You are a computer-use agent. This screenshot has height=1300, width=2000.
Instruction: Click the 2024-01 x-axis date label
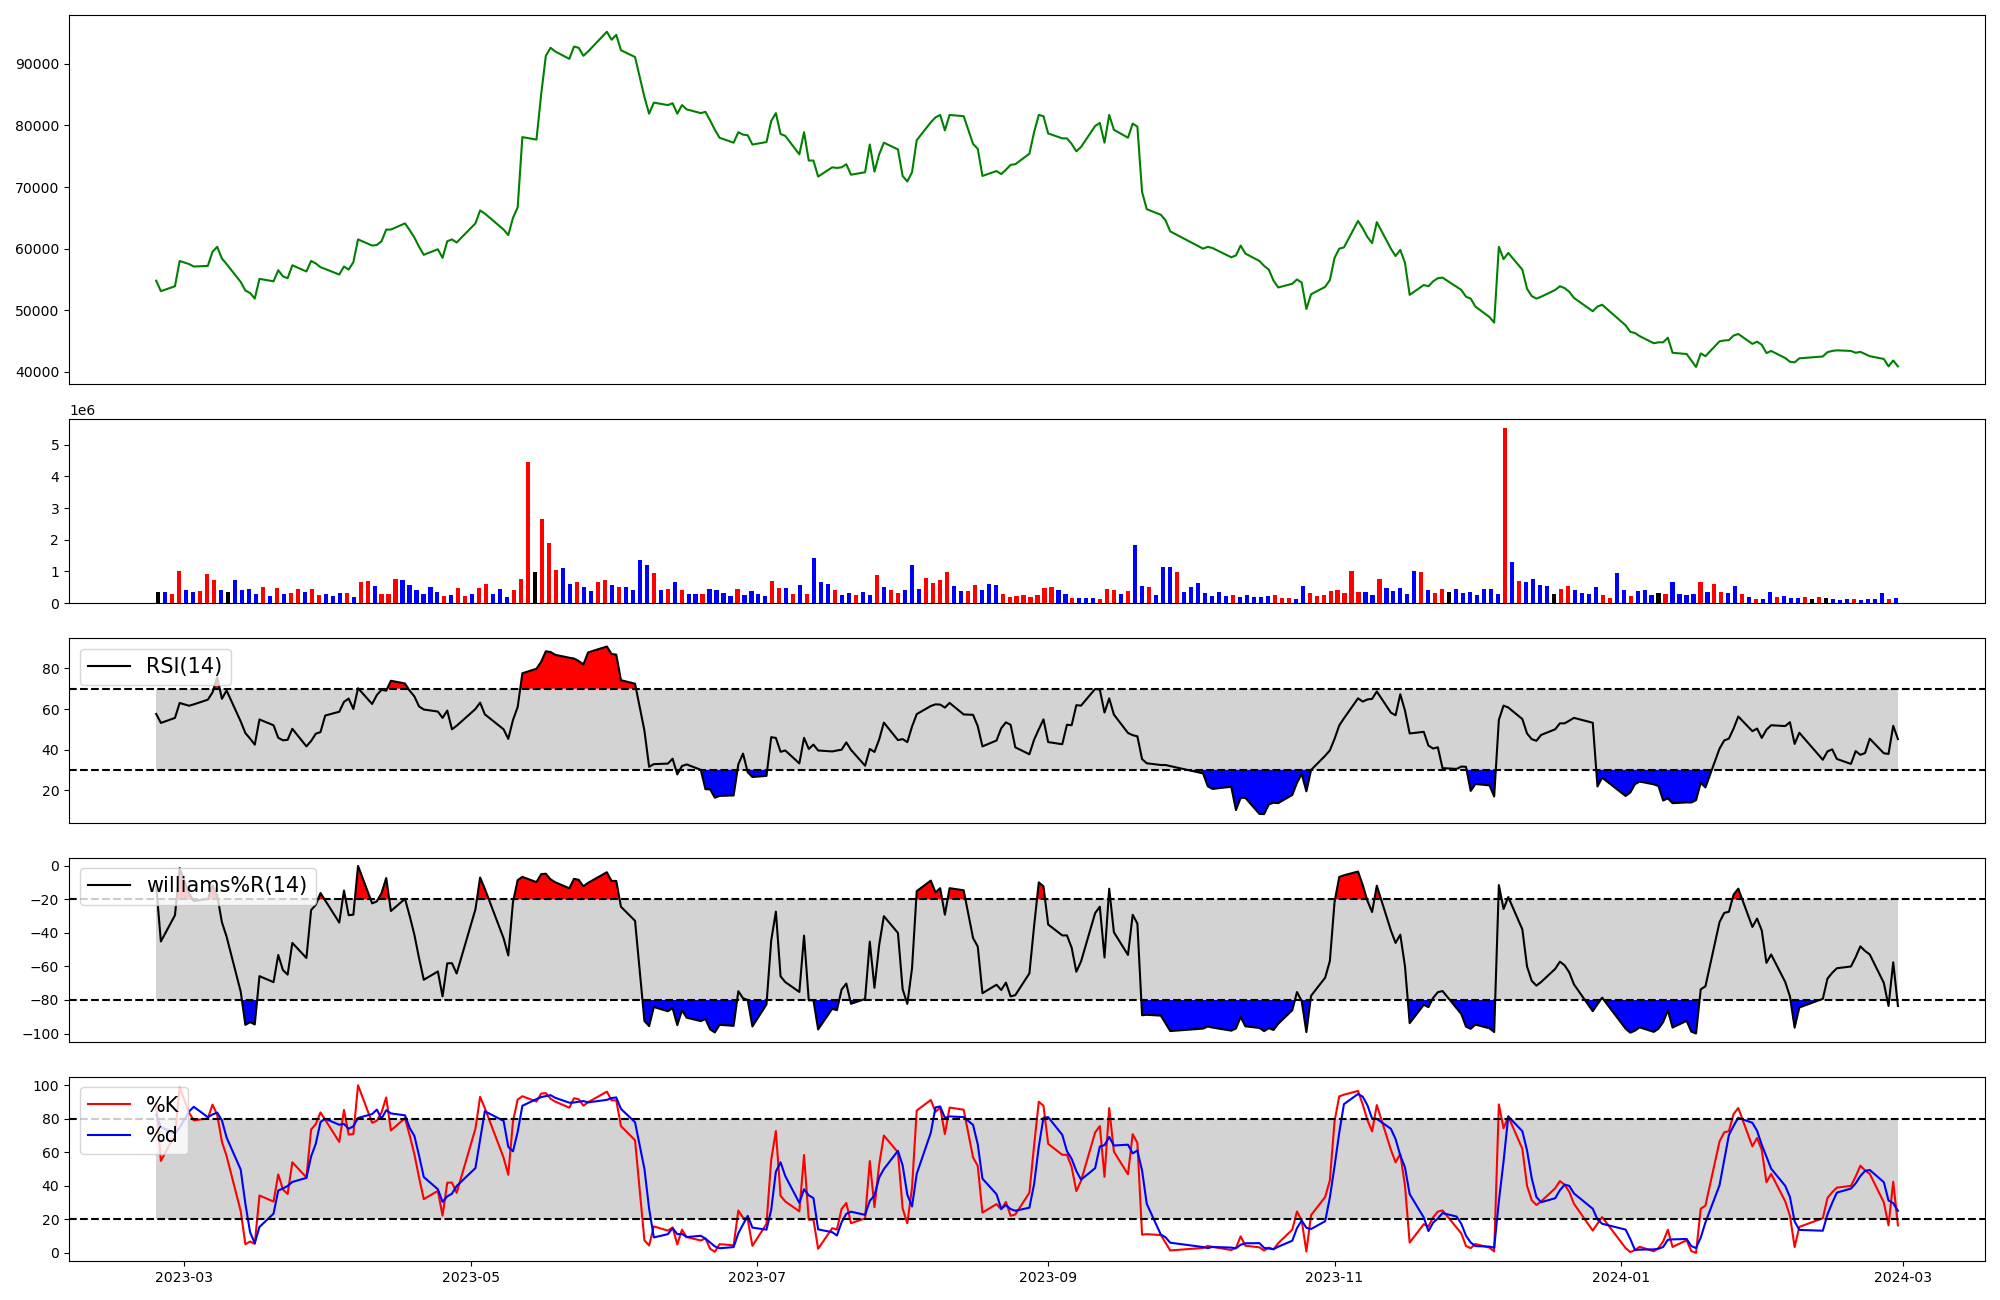(x=1620, y=1277)
